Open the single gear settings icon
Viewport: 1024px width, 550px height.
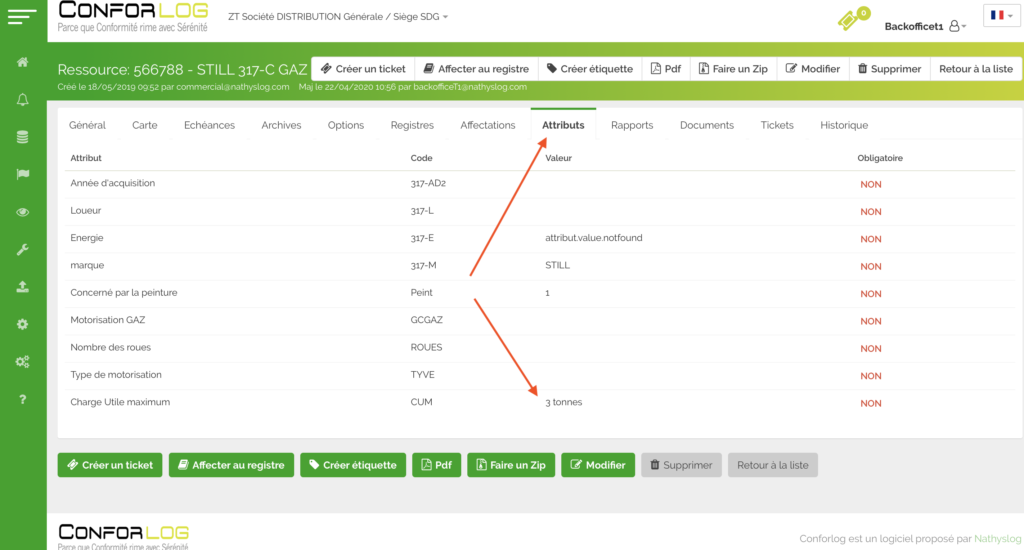coord(22,324)
